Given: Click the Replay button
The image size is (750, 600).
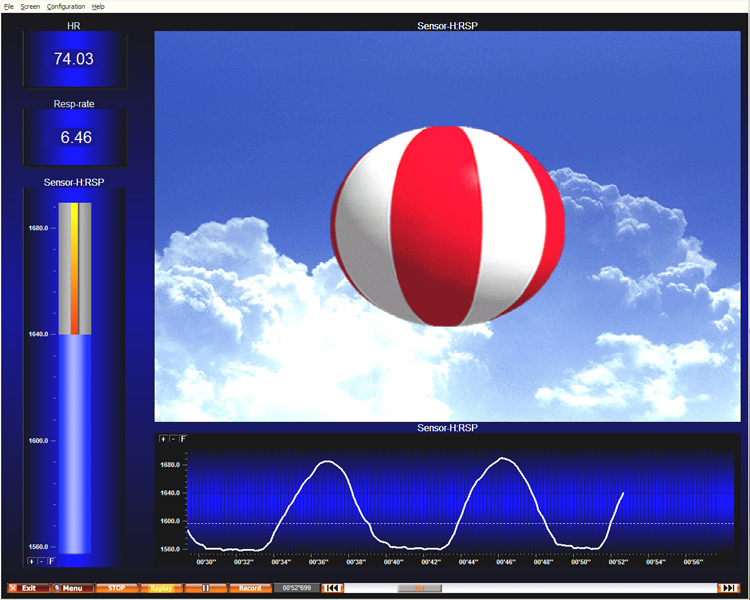Looking at the screenshot, I should point(161,588).
